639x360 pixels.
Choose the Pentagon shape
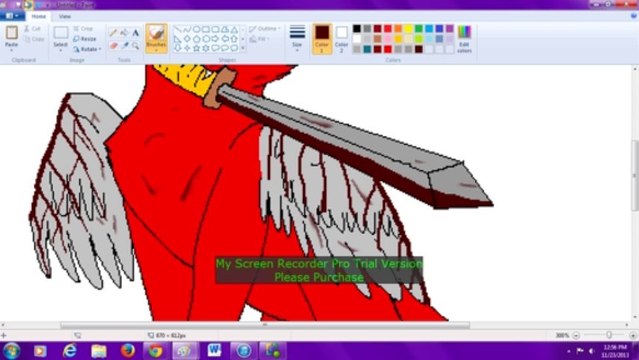pos(196,39)
